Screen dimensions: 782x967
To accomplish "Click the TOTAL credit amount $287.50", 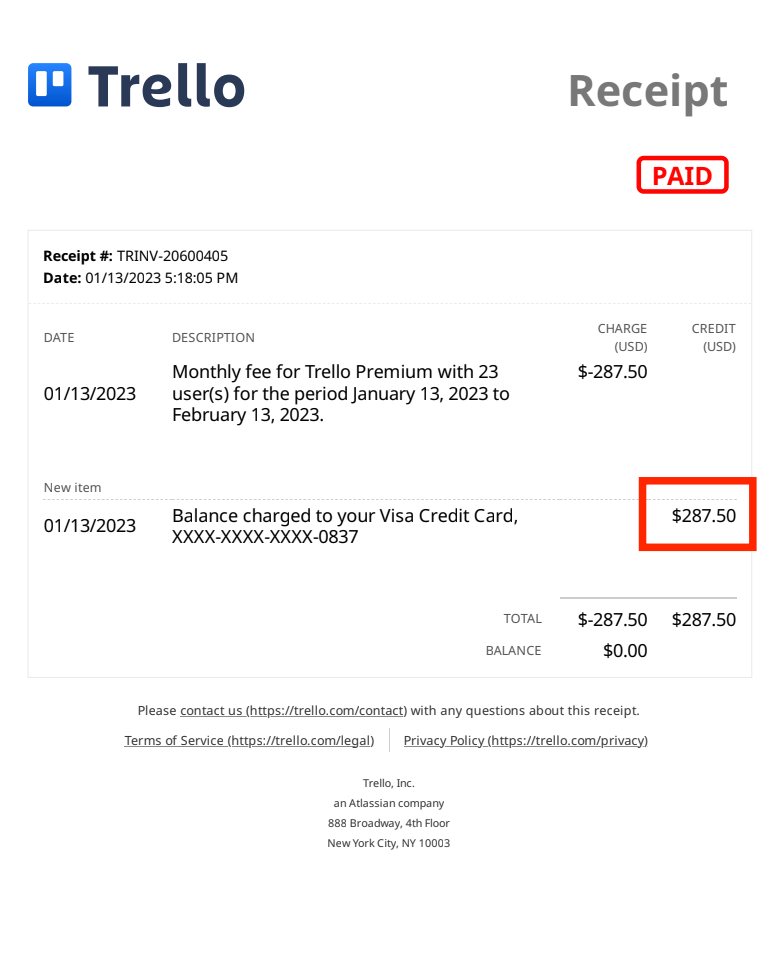I will (x=704, y=620).
